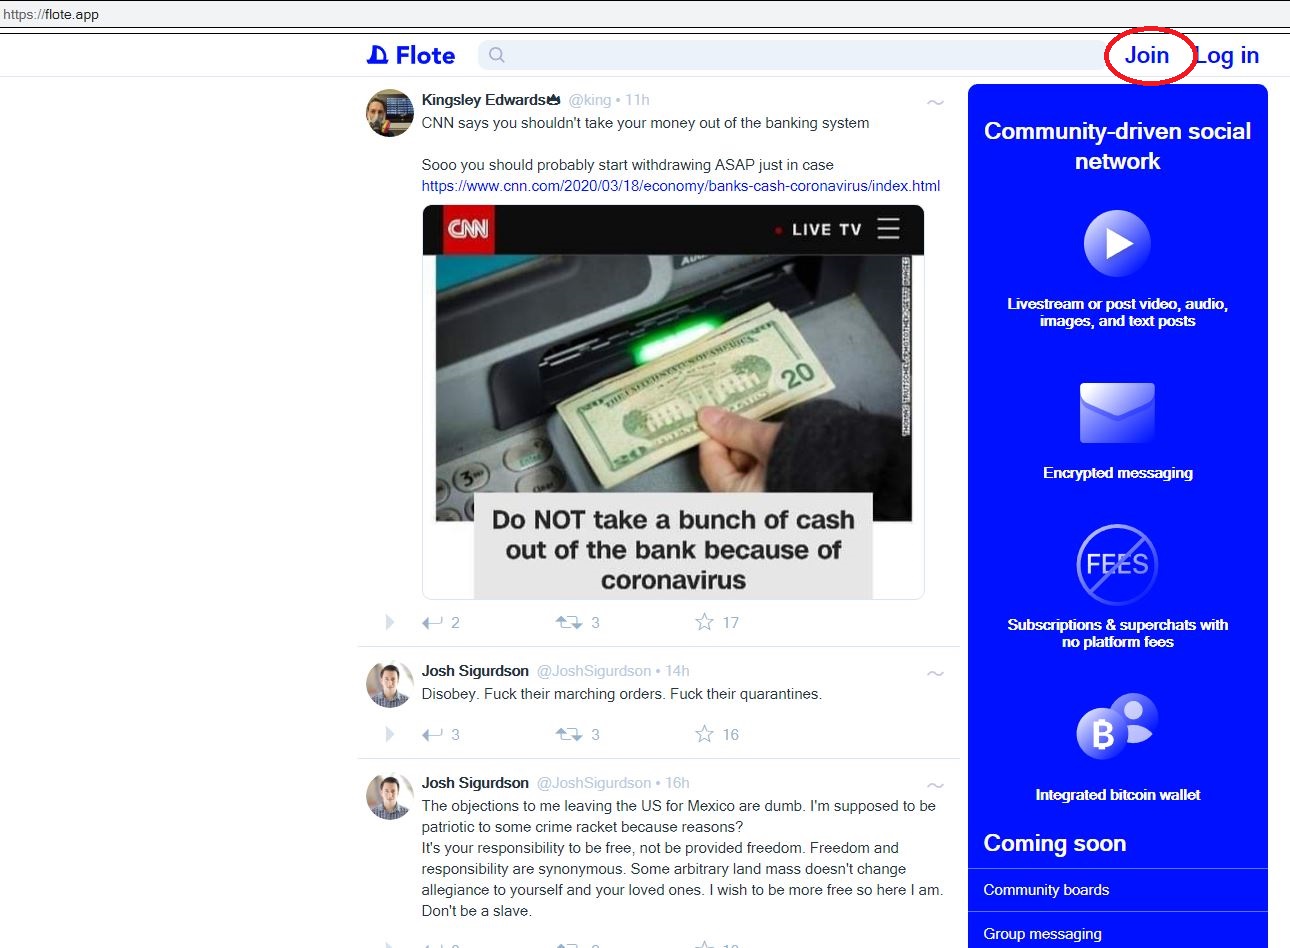Click the magnifier icon in the search bar

(497, 55)
